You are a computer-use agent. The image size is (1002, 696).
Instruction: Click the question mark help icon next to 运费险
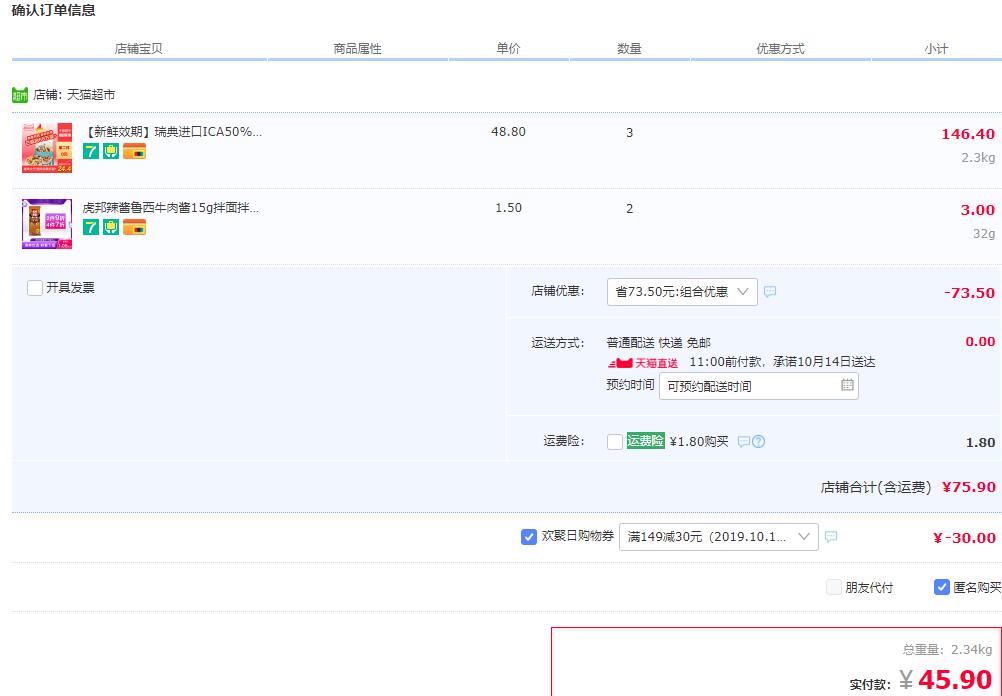point(759,442)
